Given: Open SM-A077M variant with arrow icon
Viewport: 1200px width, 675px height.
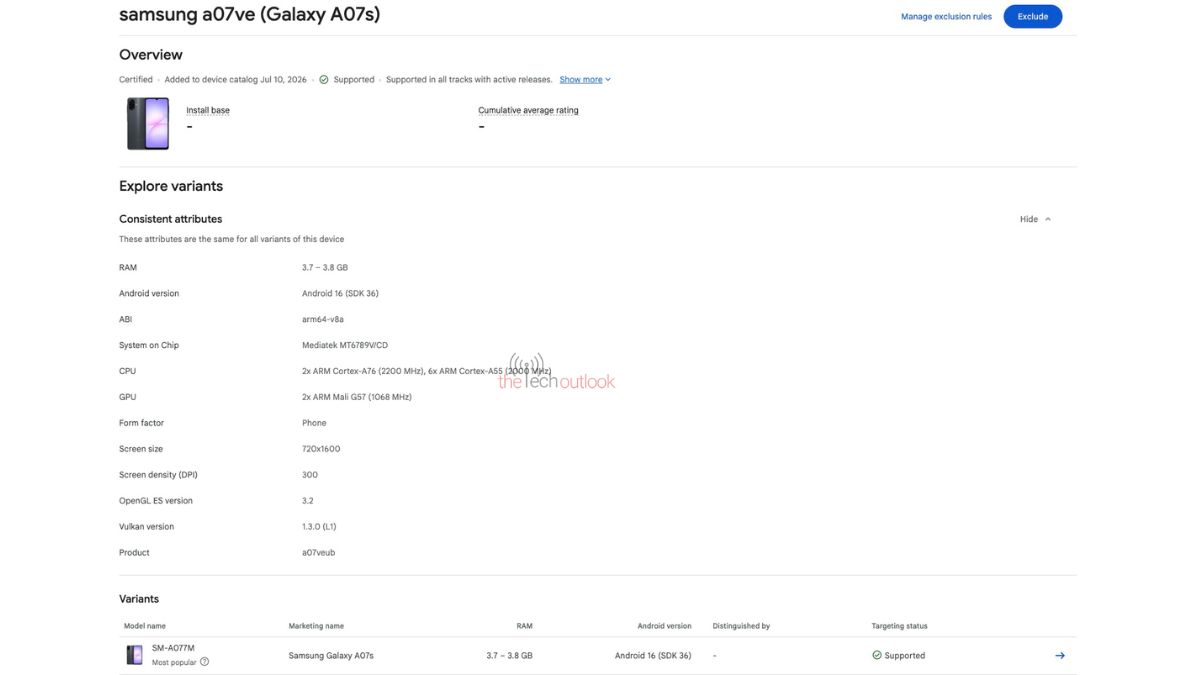Looking at the screenshot, I should coord(1060,656).
